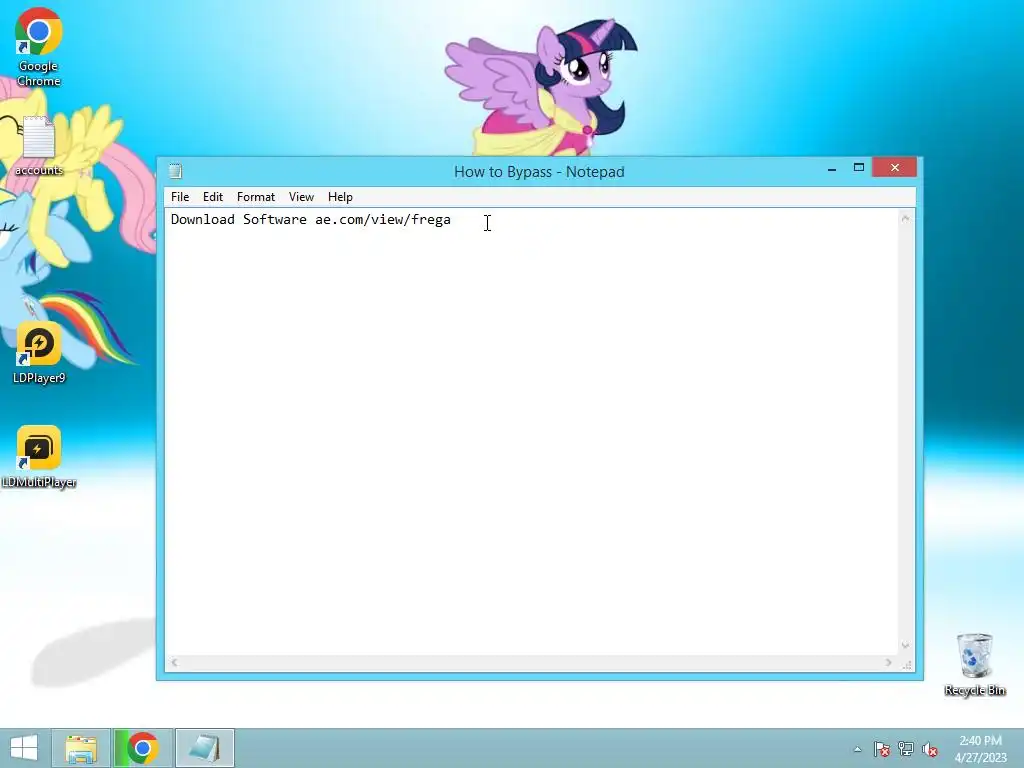Open the network status tray icon
Screen dimensions: 1024x768
(x=906, y=749)
